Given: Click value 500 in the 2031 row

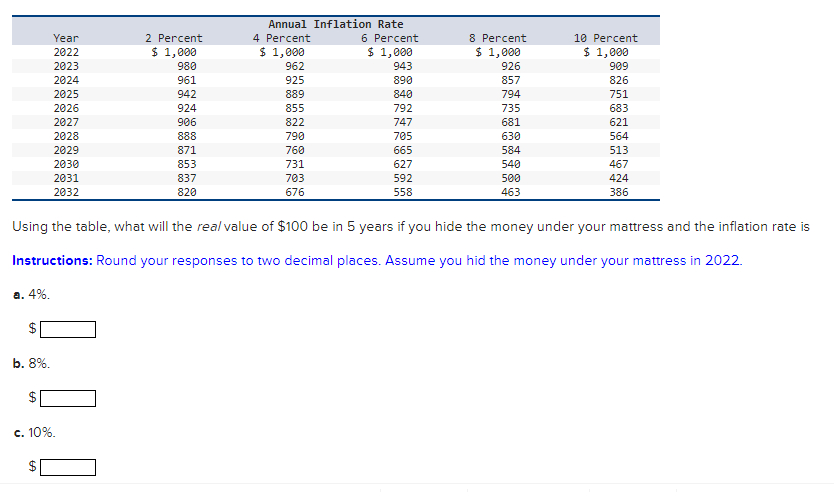Looking at the screenshot, I should (511, 178).
